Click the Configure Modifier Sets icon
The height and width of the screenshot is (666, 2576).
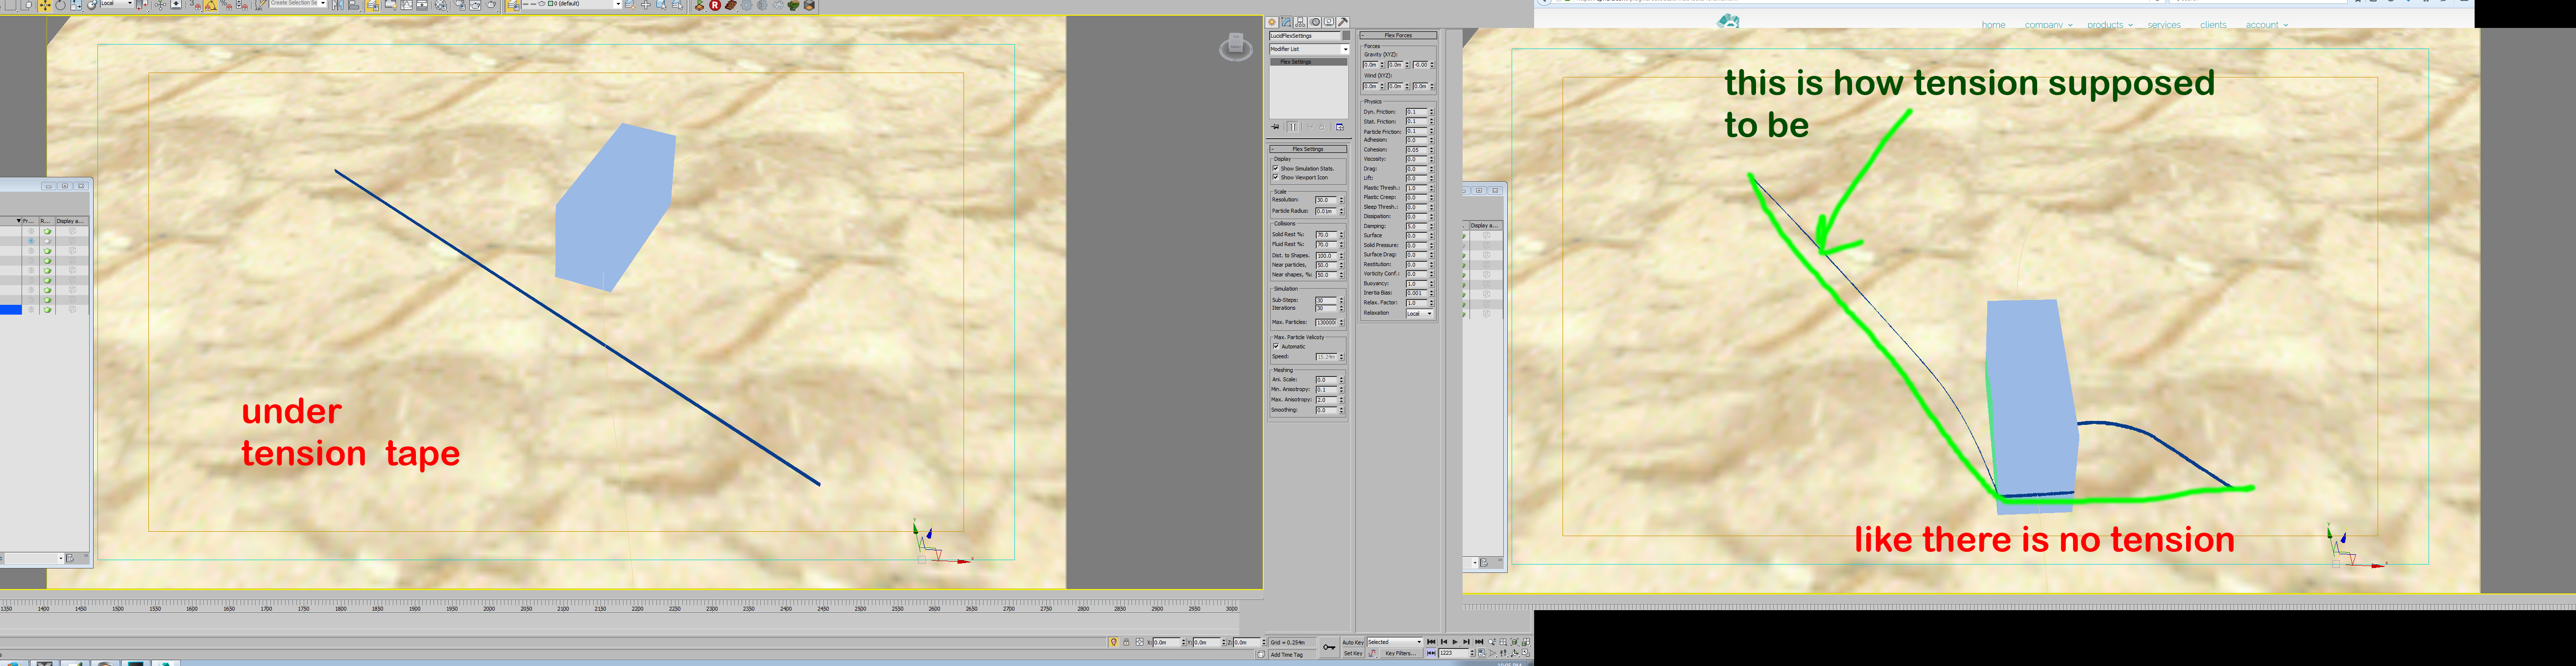tap(1340, 127)
